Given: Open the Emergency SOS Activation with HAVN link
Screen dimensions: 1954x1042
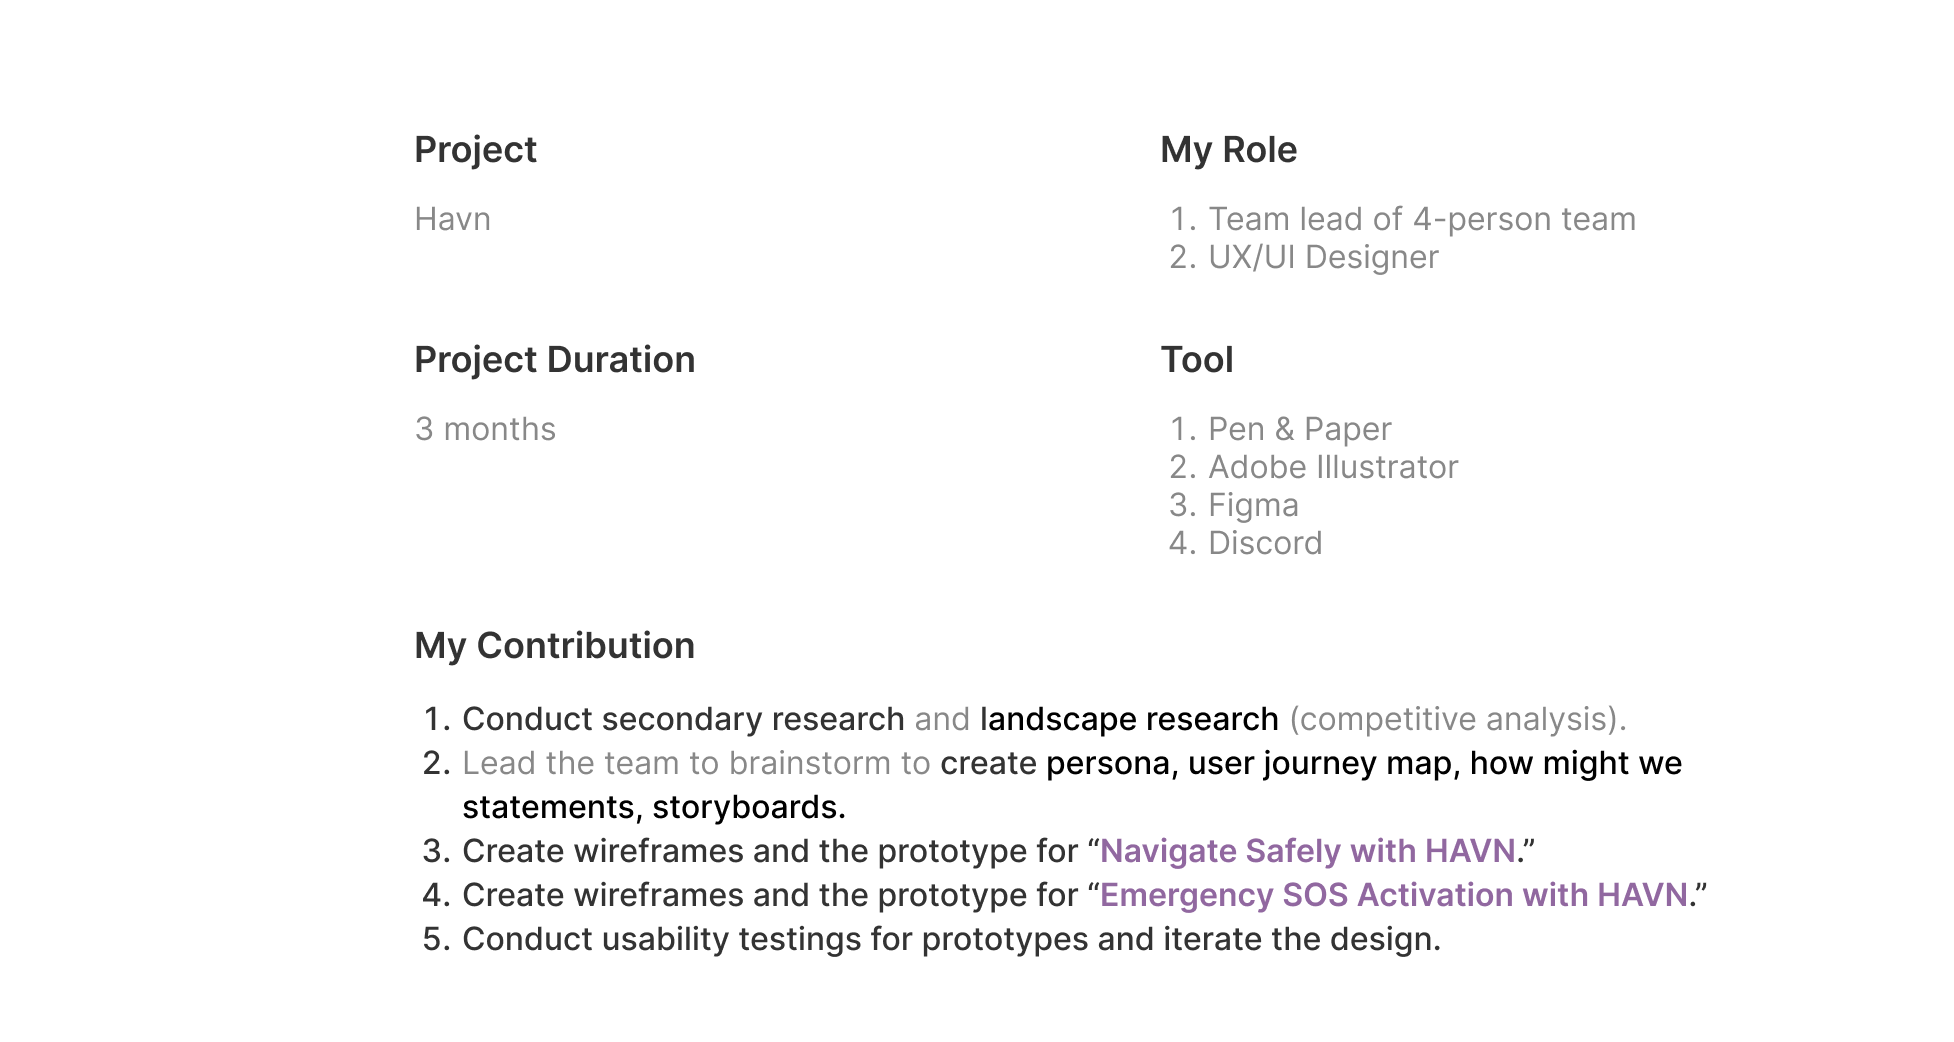Looking at the screenshot, I should [1394, 895].
